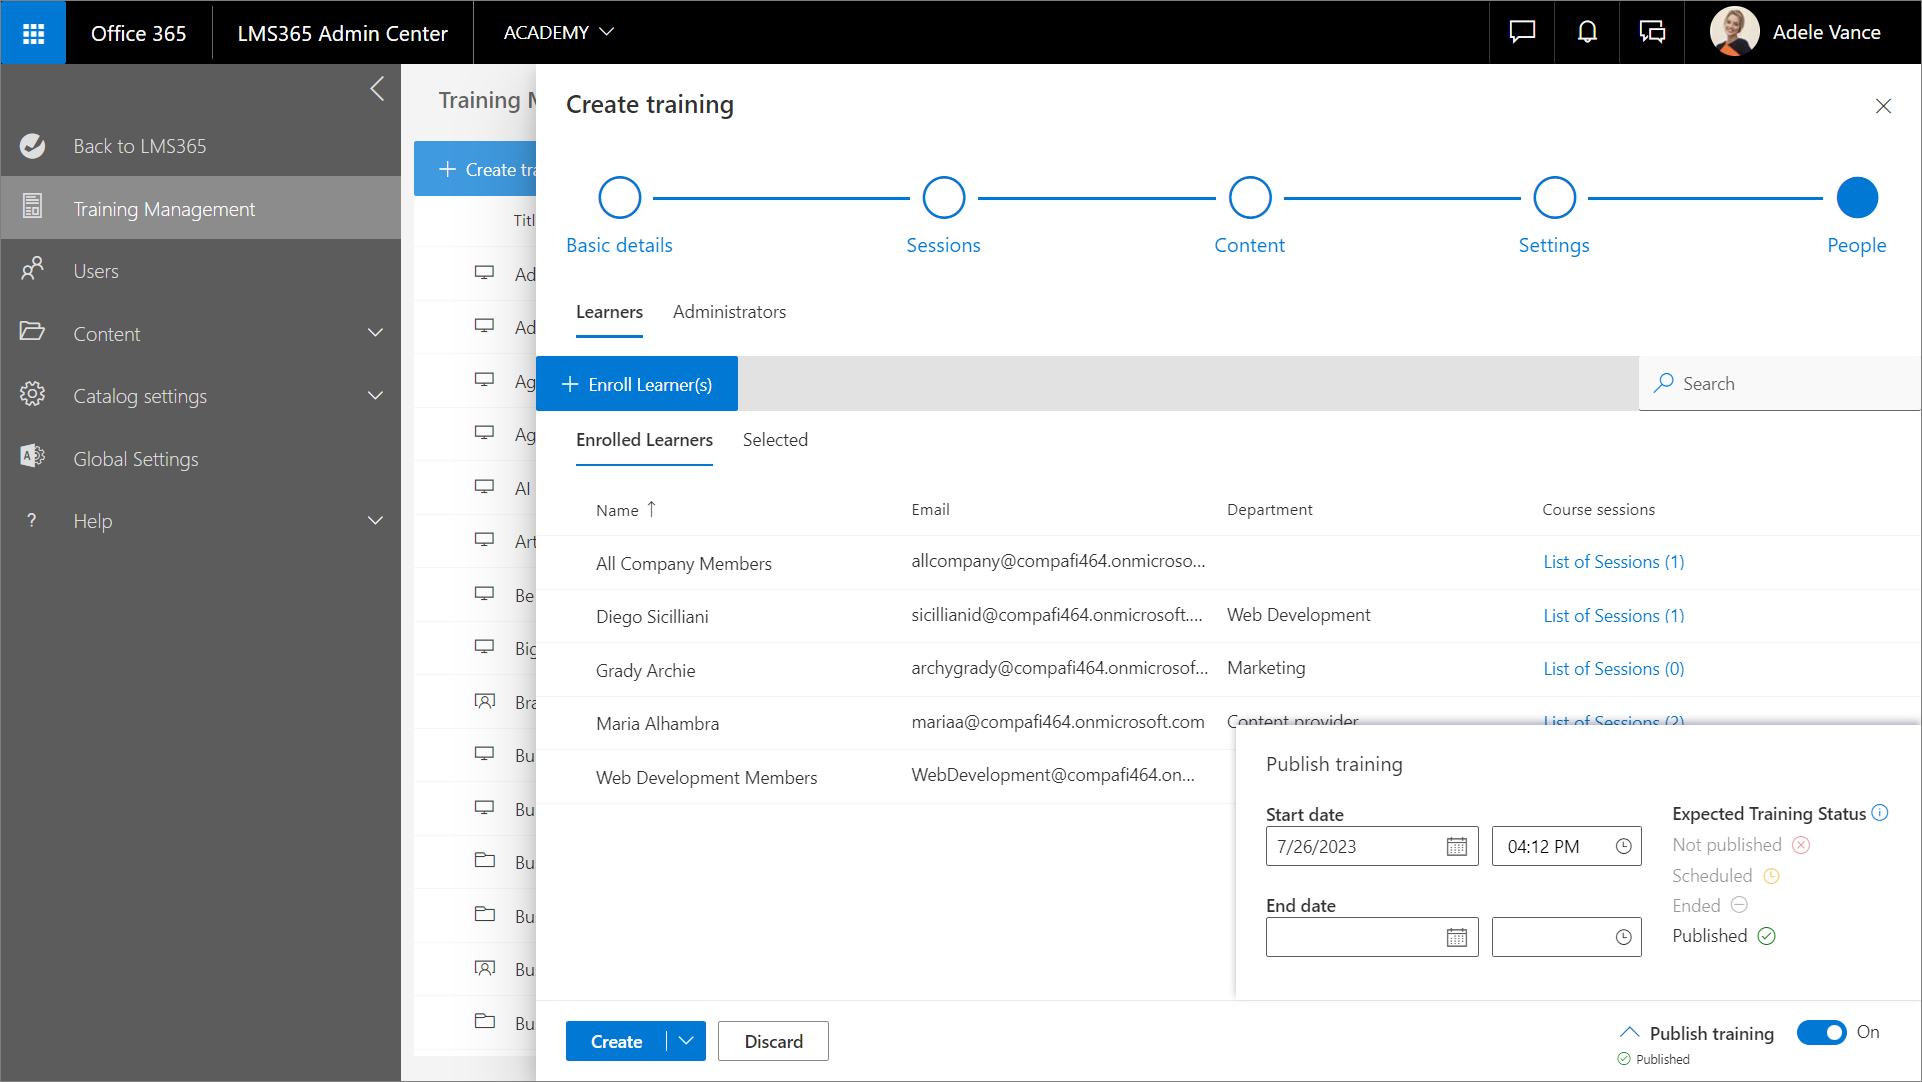Select the Users icon in sidebar

pos(33,270)
